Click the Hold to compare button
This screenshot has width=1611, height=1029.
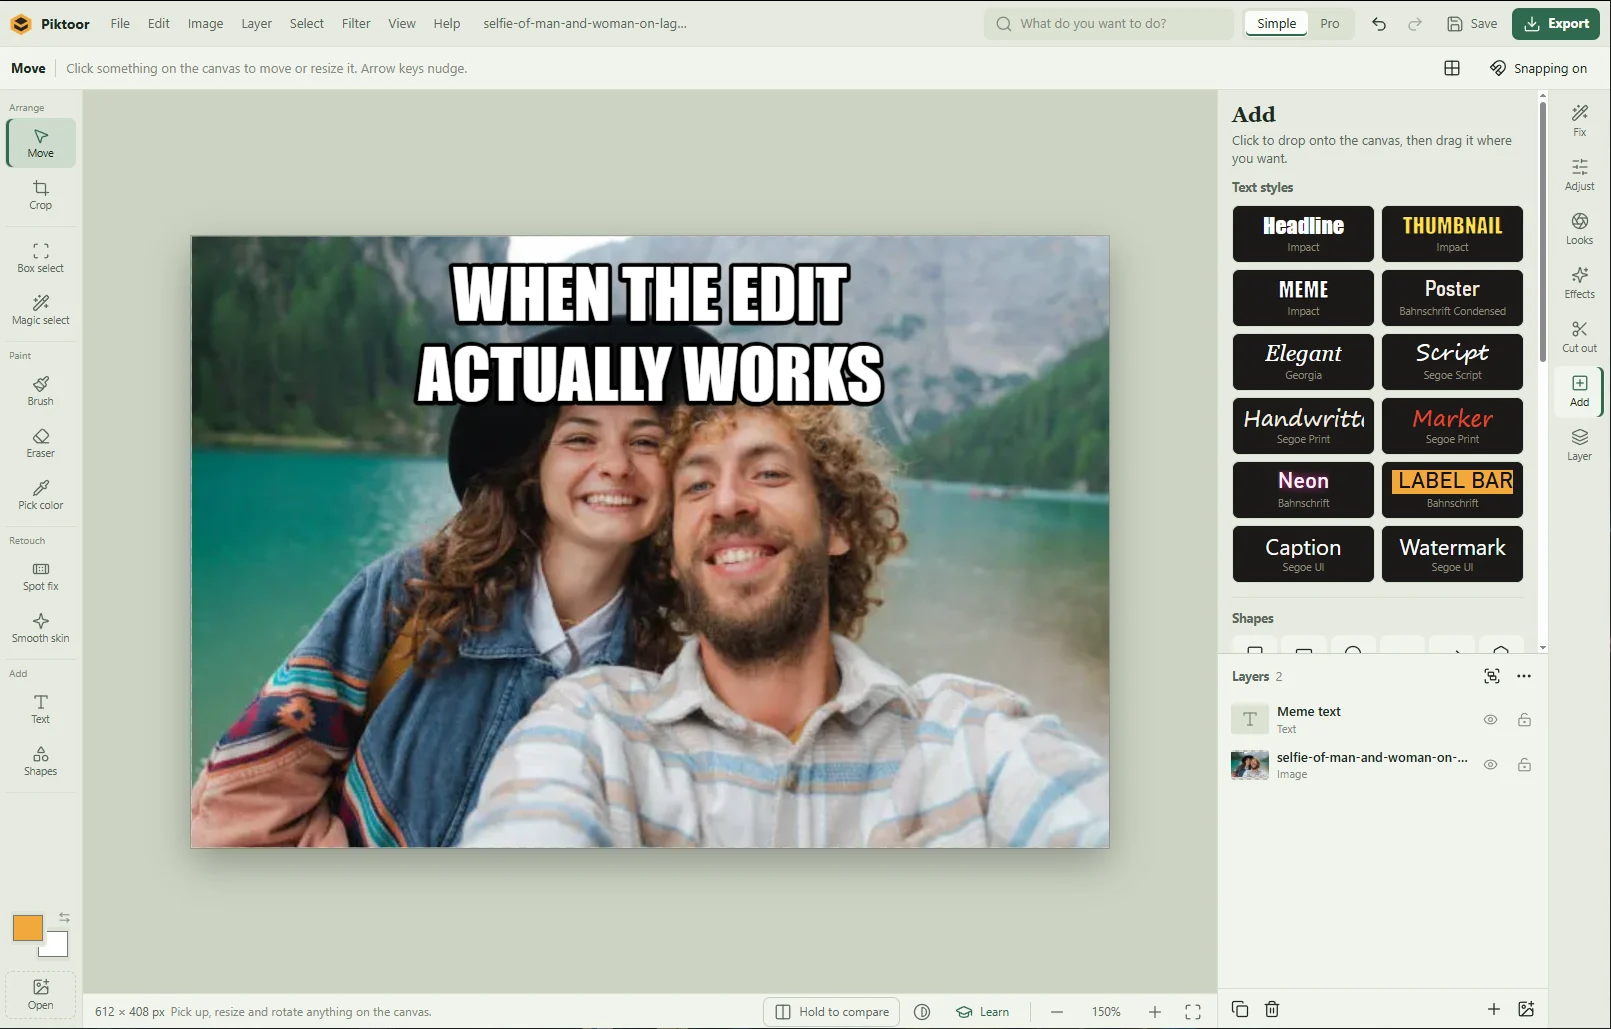pyautogui.click(x=832, y=1012)
